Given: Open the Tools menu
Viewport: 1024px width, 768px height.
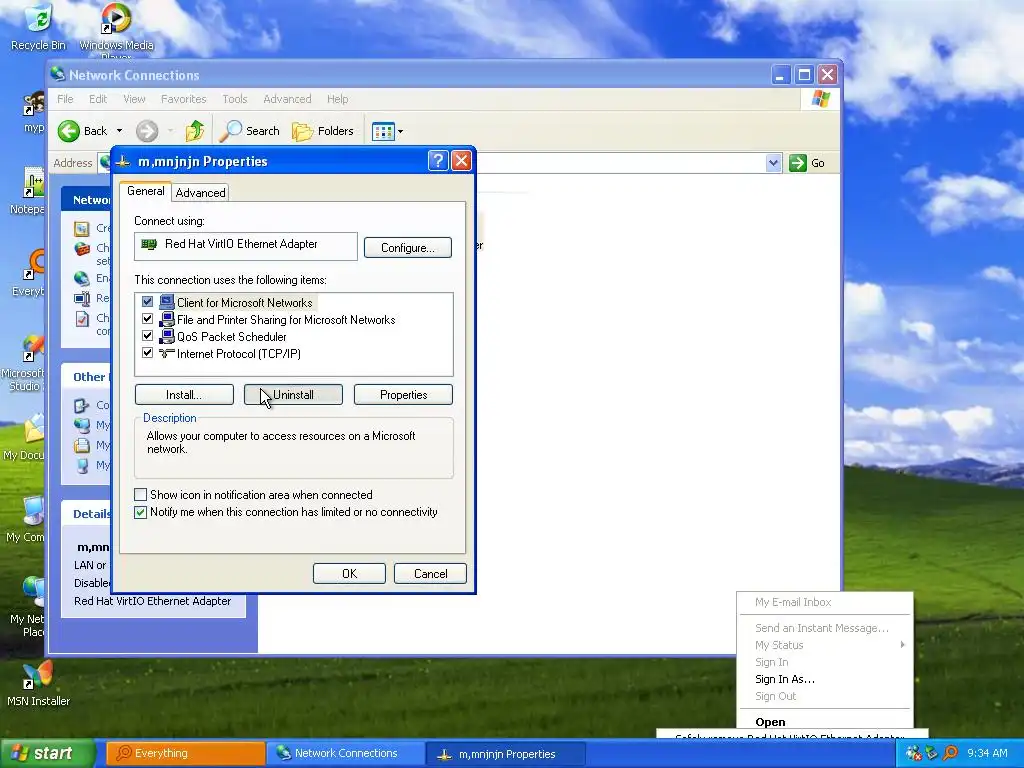Looking at the screenshot, I should pos(234,99).
